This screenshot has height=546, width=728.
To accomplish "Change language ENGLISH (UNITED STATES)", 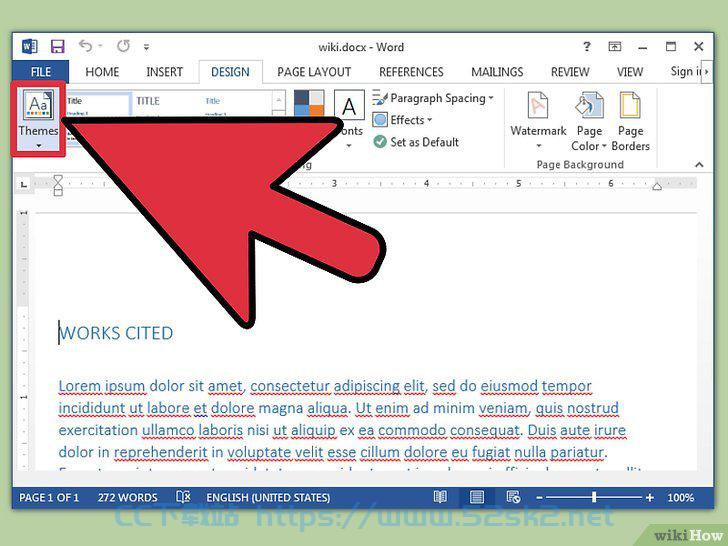I will (268, 498).
